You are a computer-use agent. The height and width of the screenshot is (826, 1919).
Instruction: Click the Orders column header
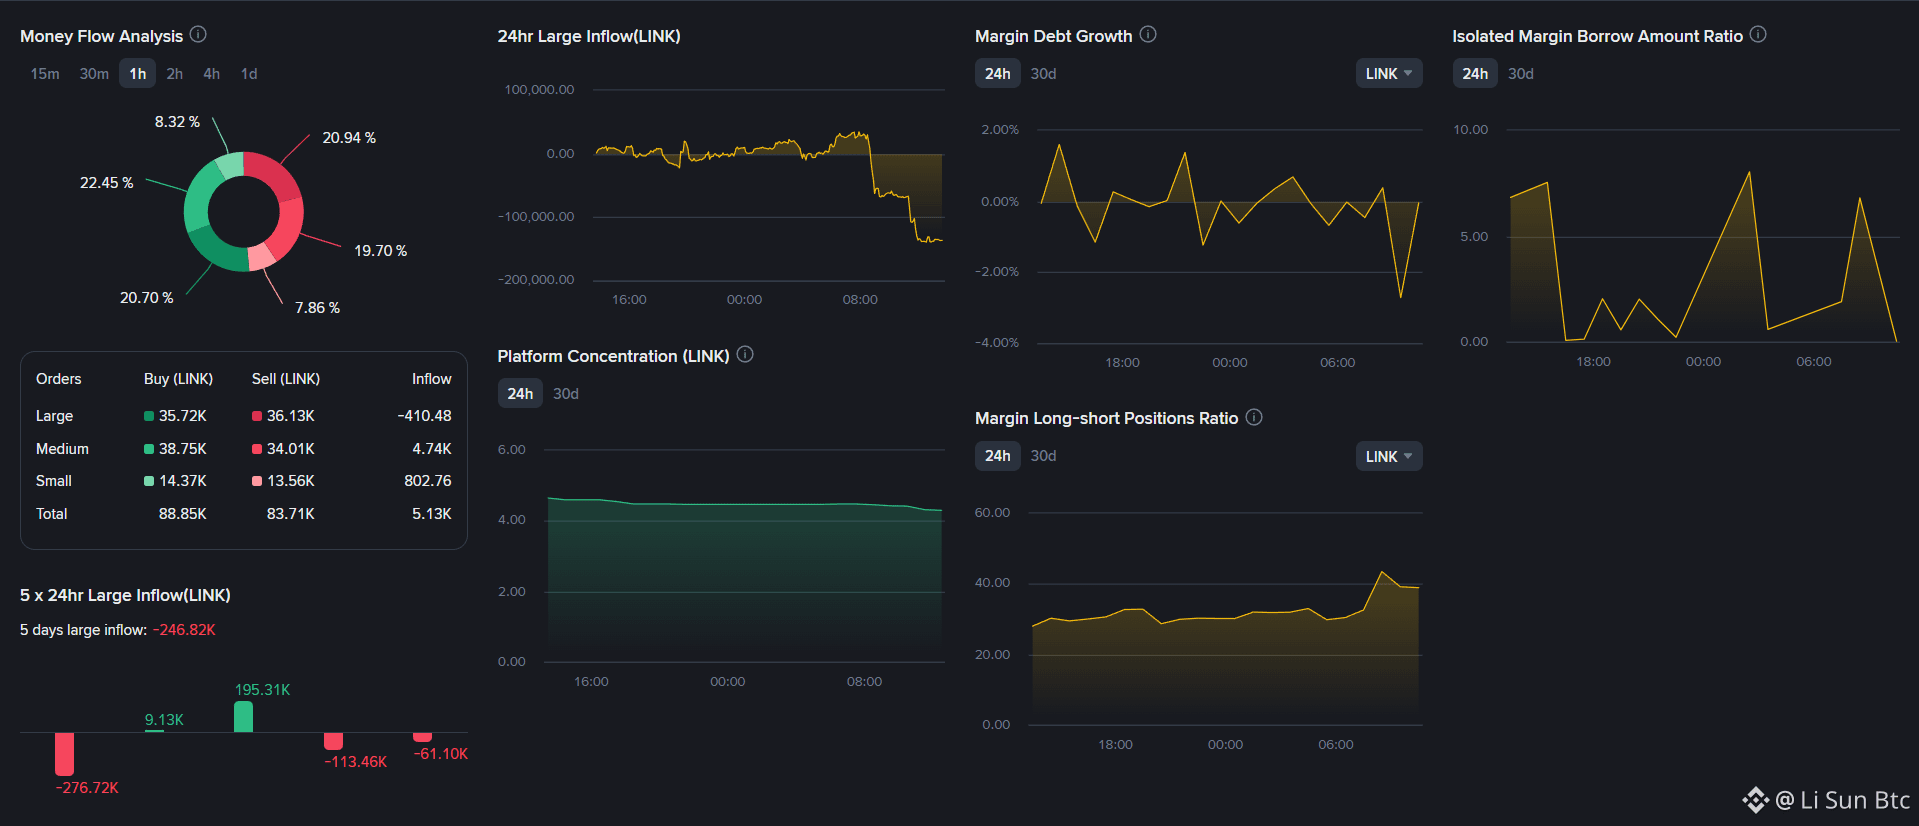[59, 379]
